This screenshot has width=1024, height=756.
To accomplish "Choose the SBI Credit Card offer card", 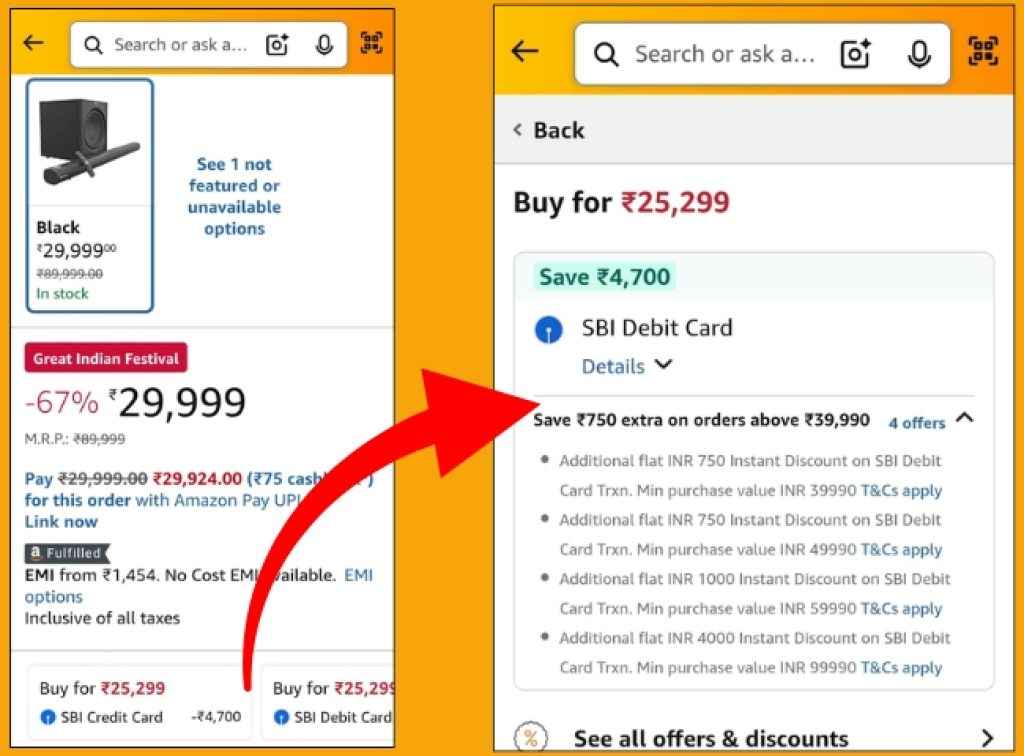I will coord(140,702).
